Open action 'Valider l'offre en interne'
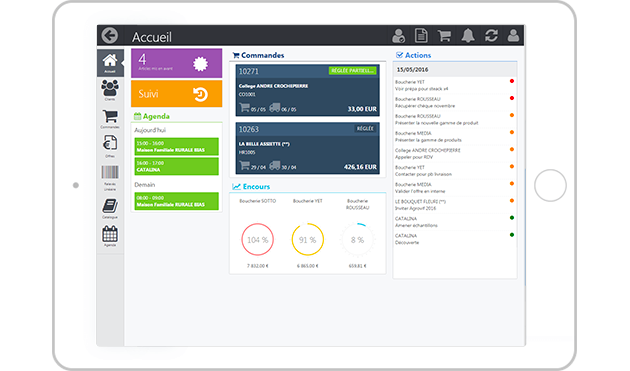The height and width of the screenshot is (371, 630). click(x=455, y=188)
